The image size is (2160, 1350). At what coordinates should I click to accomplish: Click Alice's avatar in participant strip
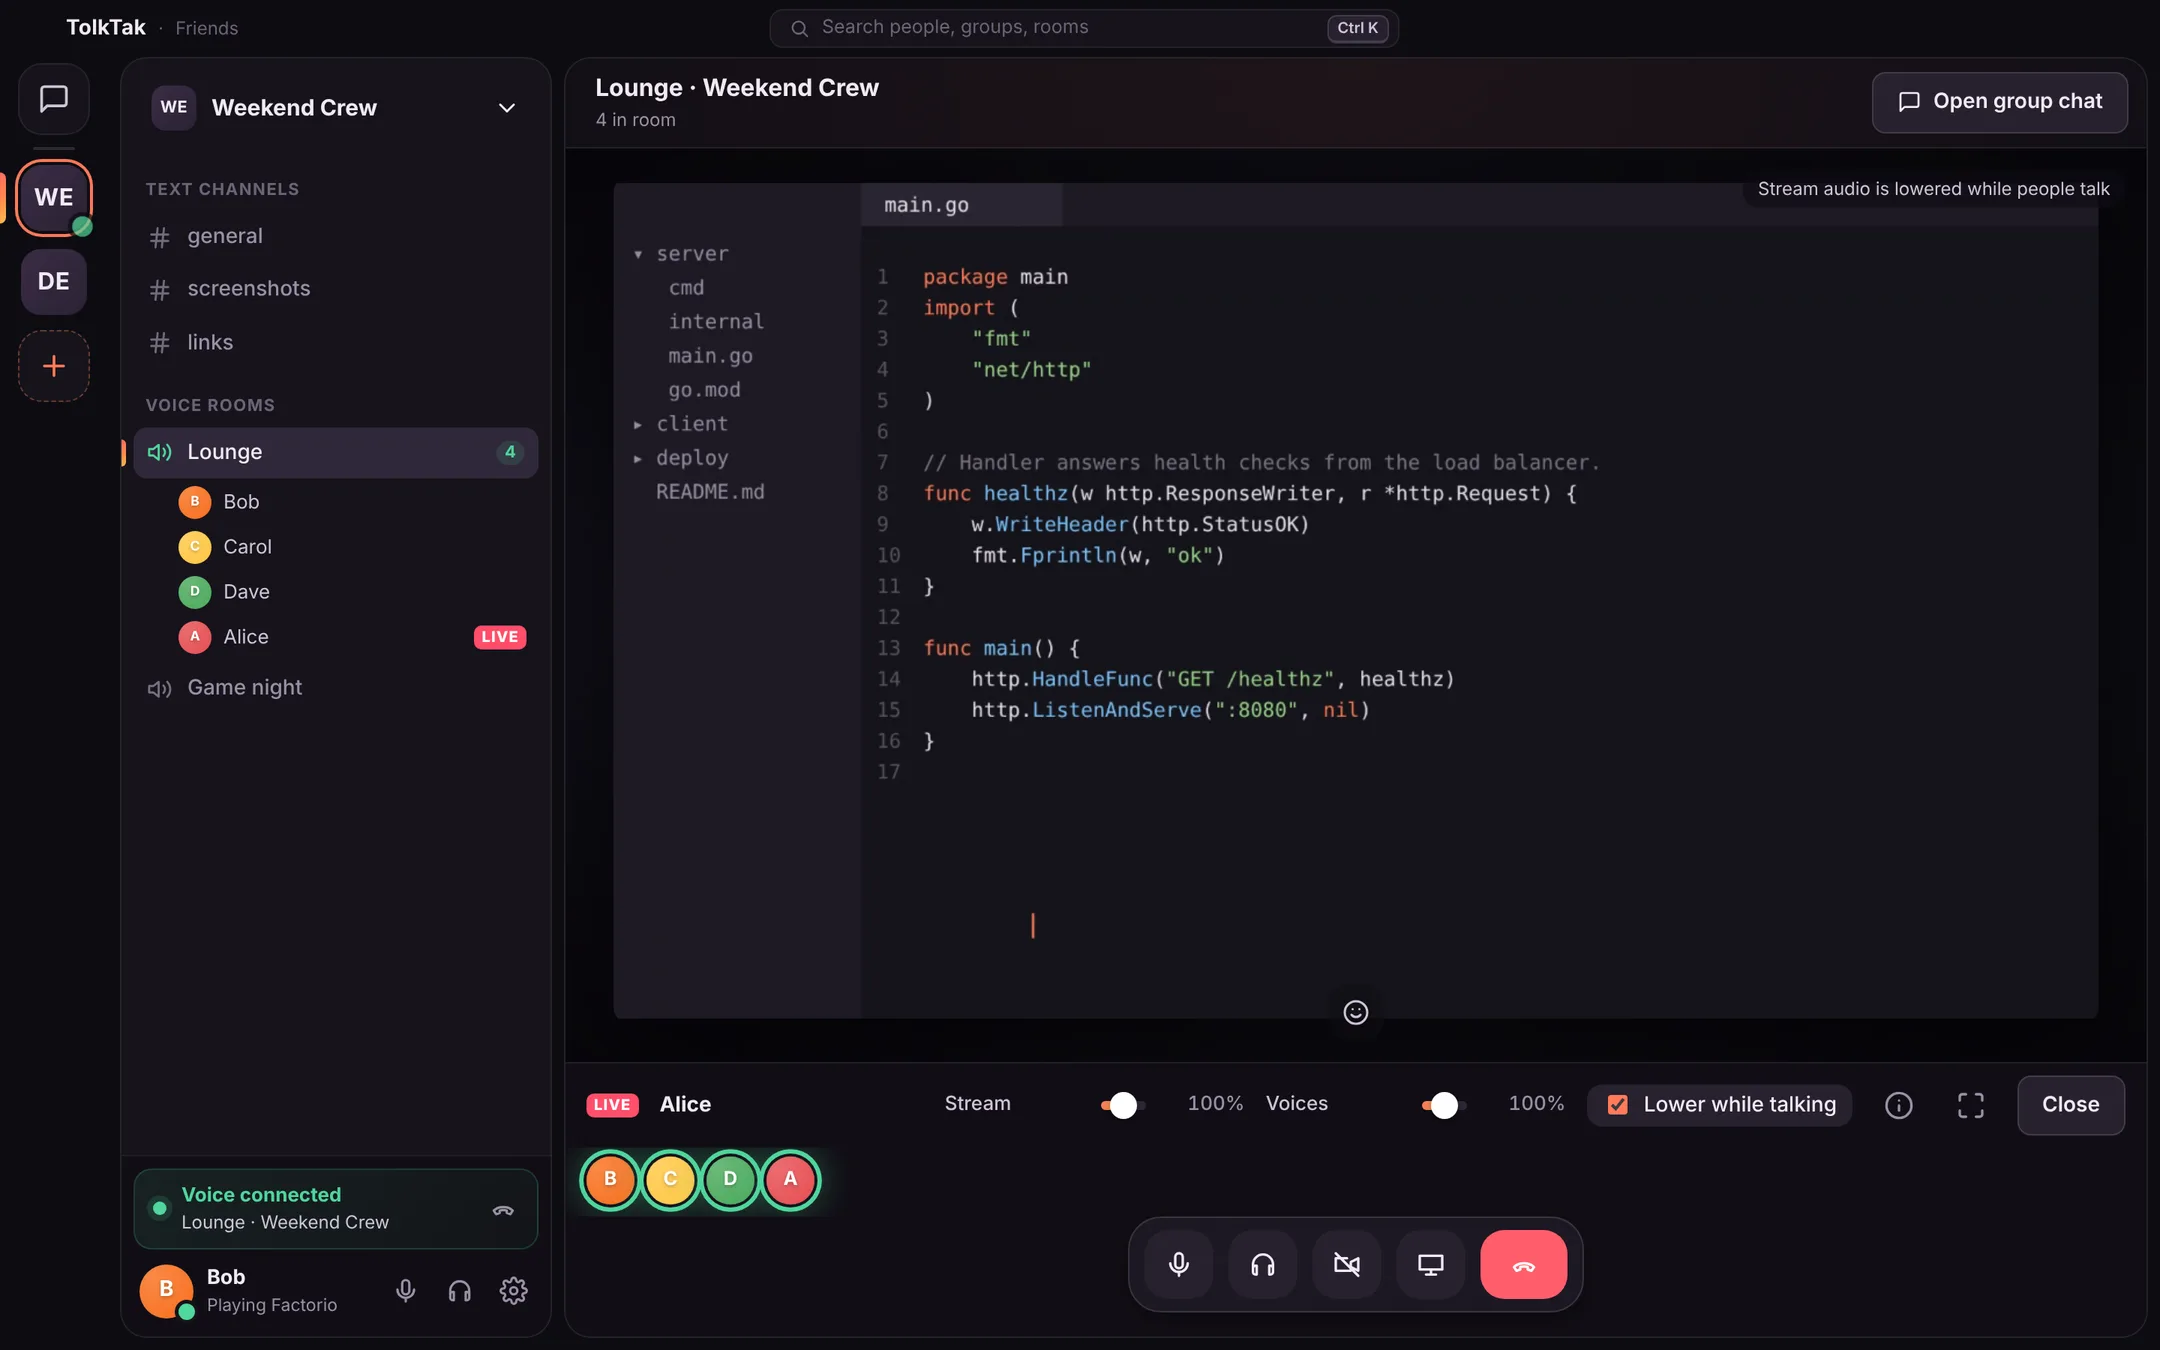790,1179
